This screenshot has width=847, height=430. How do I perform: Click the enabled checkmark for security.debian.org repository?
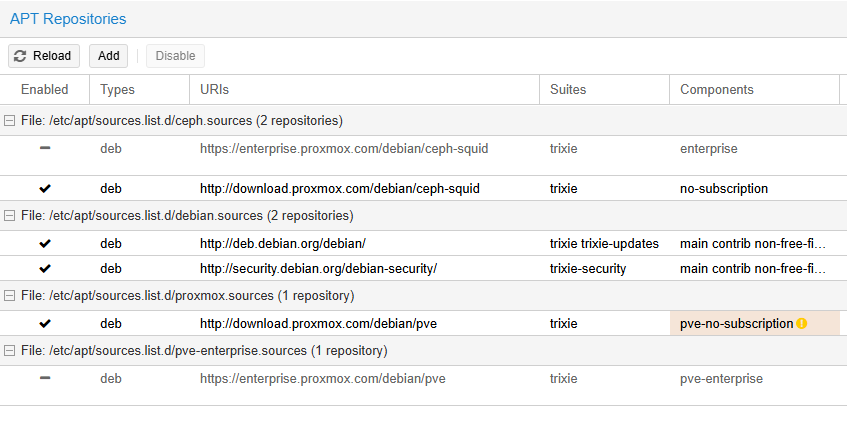[x=45, y=268]
